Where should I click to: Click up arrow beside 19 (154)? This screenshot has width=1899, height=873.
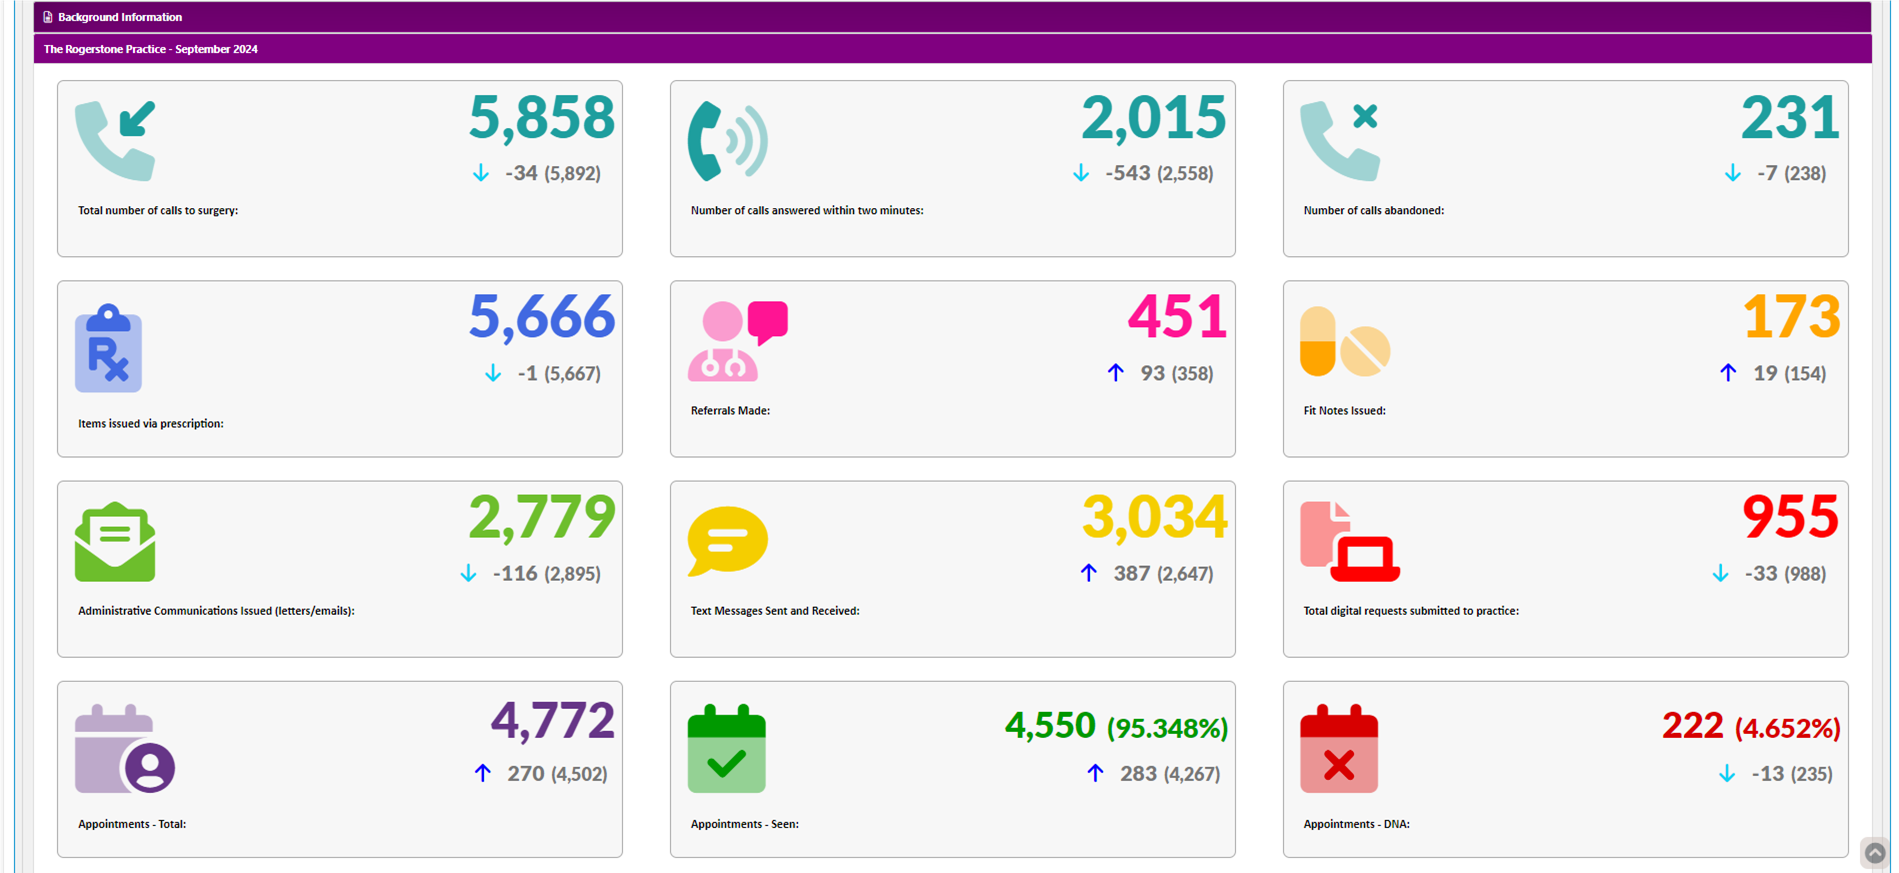click(1728, 373)
